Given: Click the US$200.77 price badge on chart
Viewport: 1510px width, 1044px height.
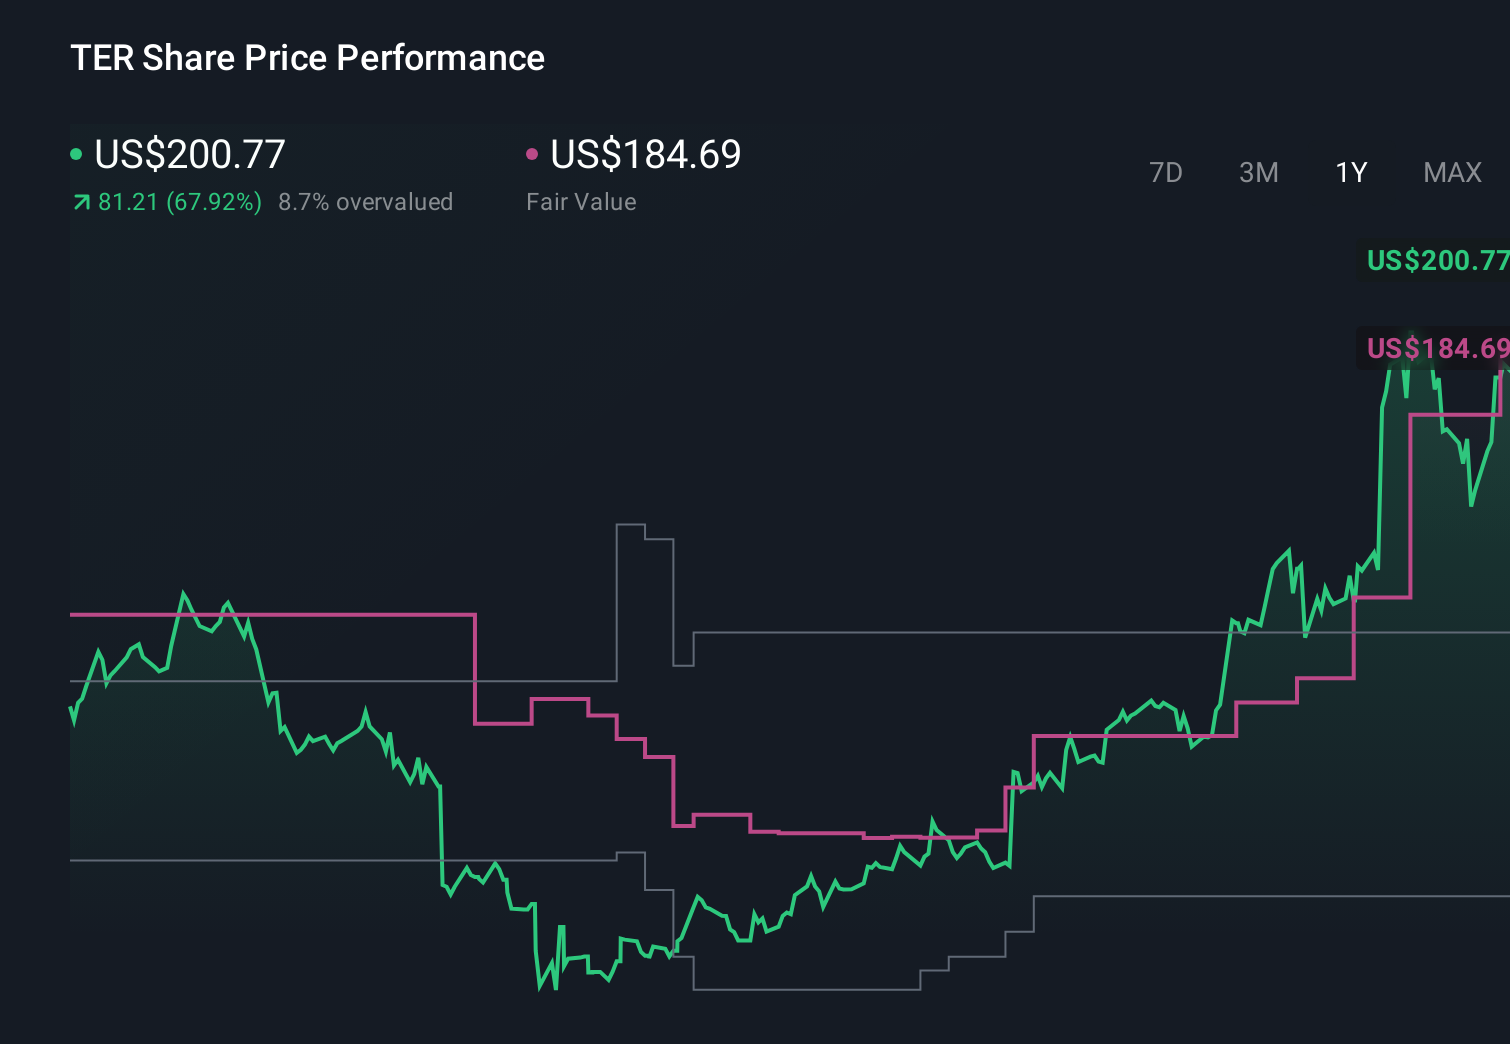Looking at the screenshot, I should [x=1437, y=262].
